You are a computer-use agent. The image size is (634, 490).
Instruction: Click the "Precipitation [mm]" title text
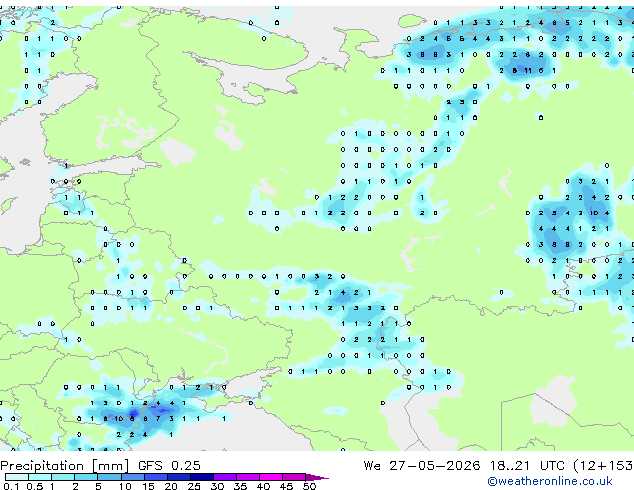point(64,466)
